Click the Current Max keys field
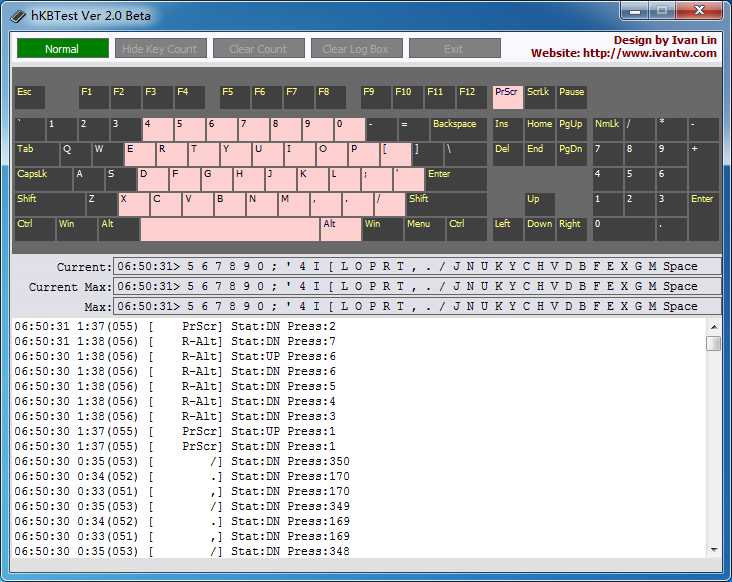This screenshot has height=582, width=732. pos(417,287)
